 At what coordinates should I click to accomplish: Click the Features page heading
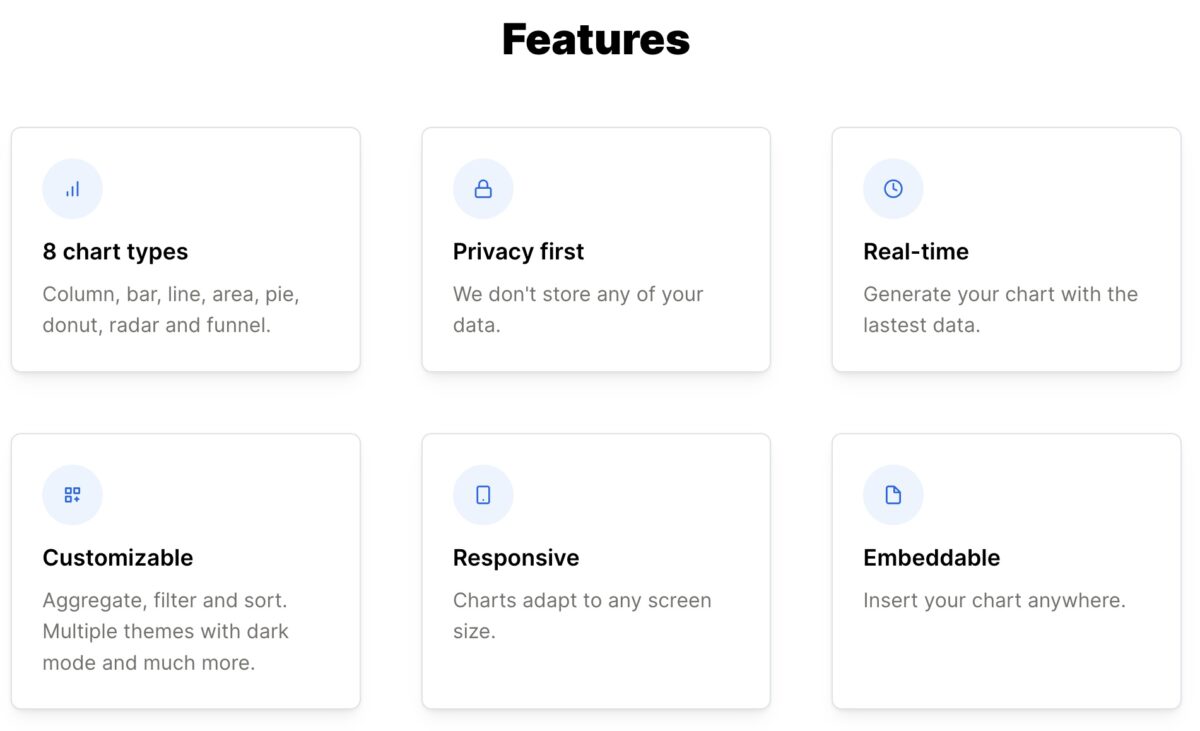click(596, 40)
